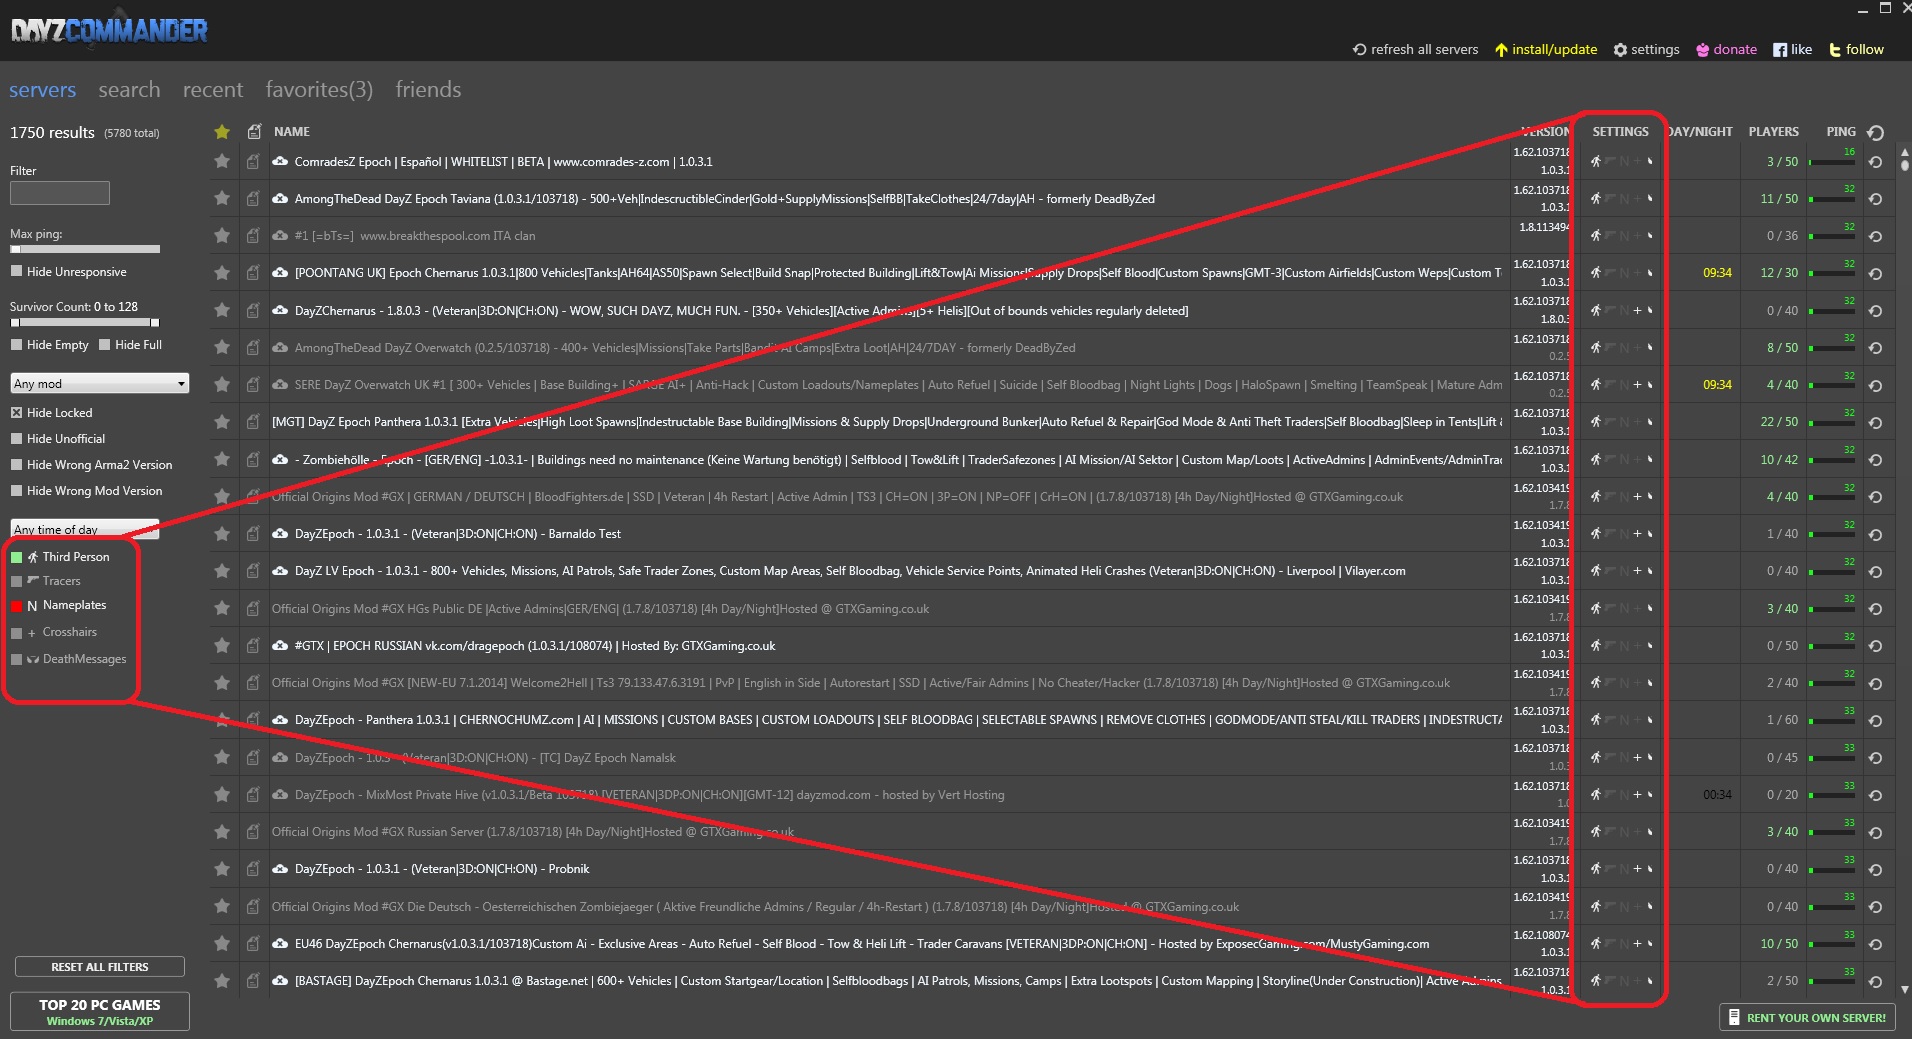Toggle Hide Wrong Arma2 Version

[16, 465]
